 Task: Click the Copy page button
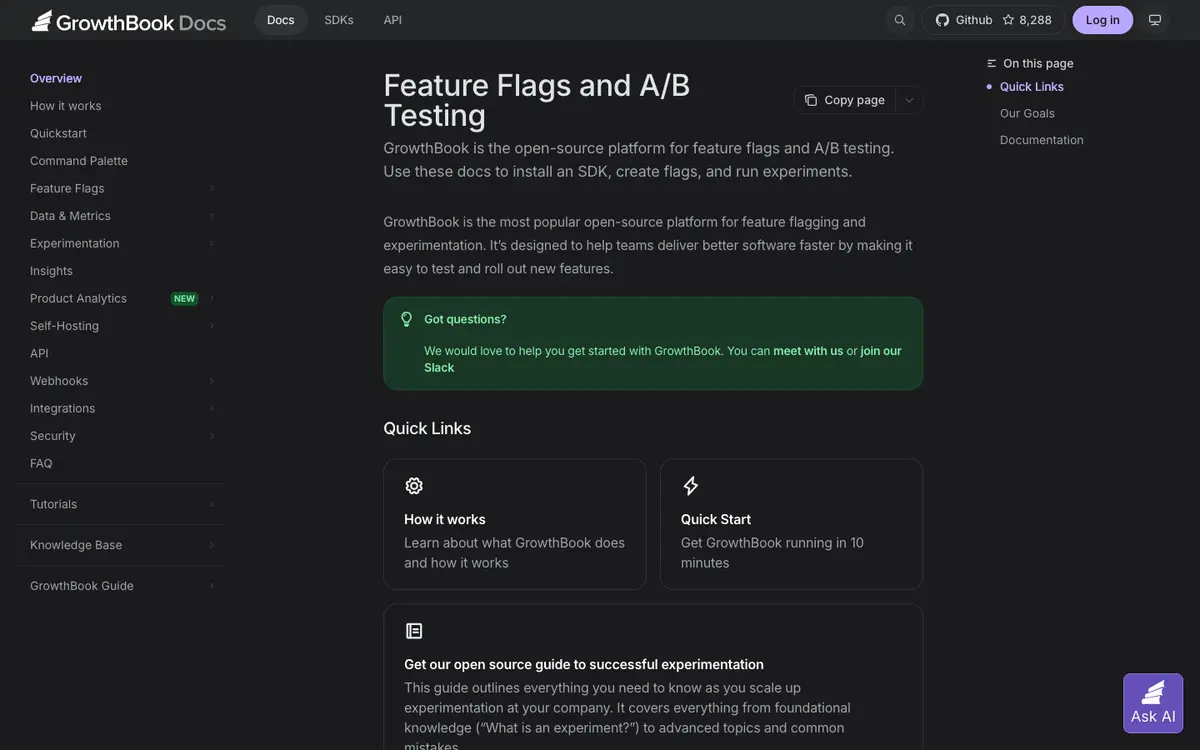point(845,100)
